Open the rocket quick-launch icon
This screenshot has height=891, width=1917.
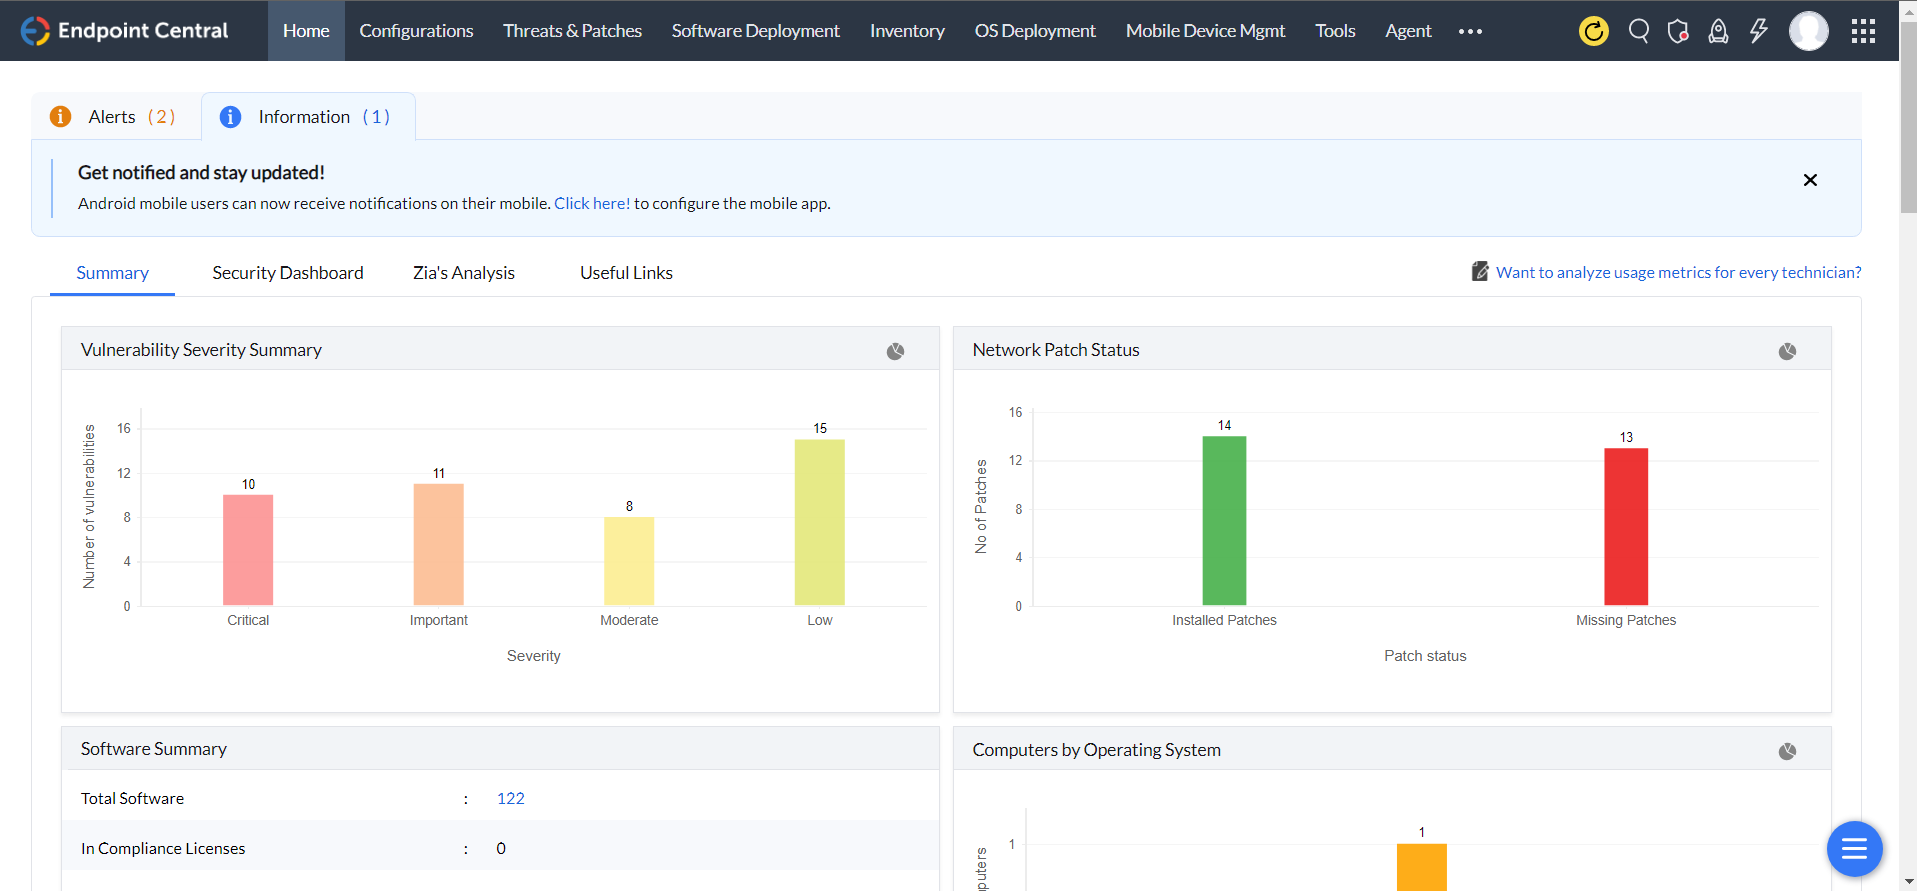(1718, 31)
